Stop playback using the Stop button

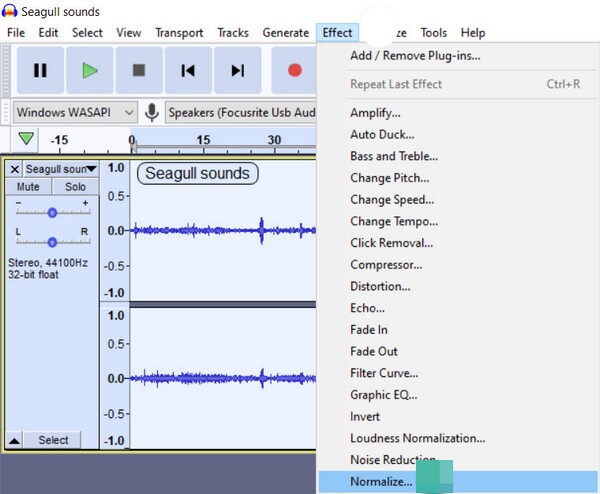(x=139, y=70)
